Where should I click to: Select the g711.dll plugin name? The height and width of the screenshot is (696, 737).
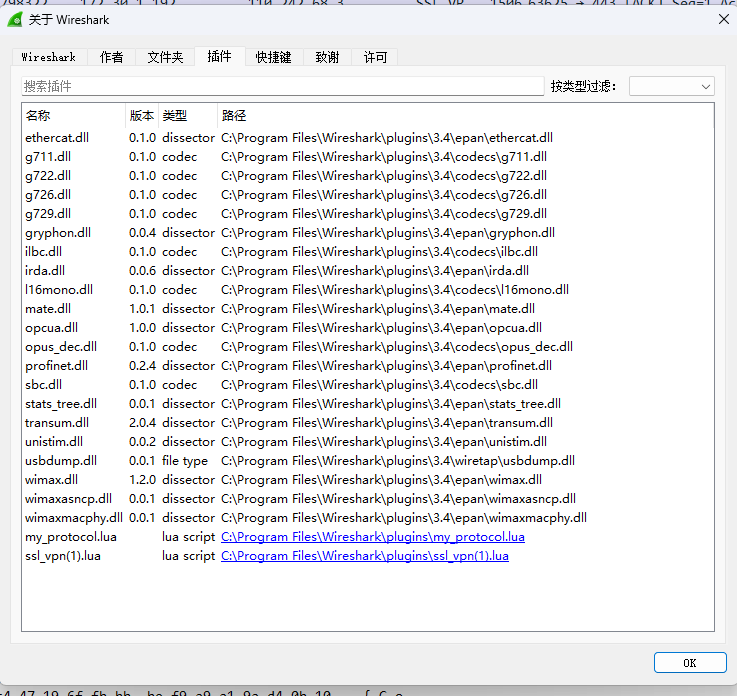tap(48, 157)
